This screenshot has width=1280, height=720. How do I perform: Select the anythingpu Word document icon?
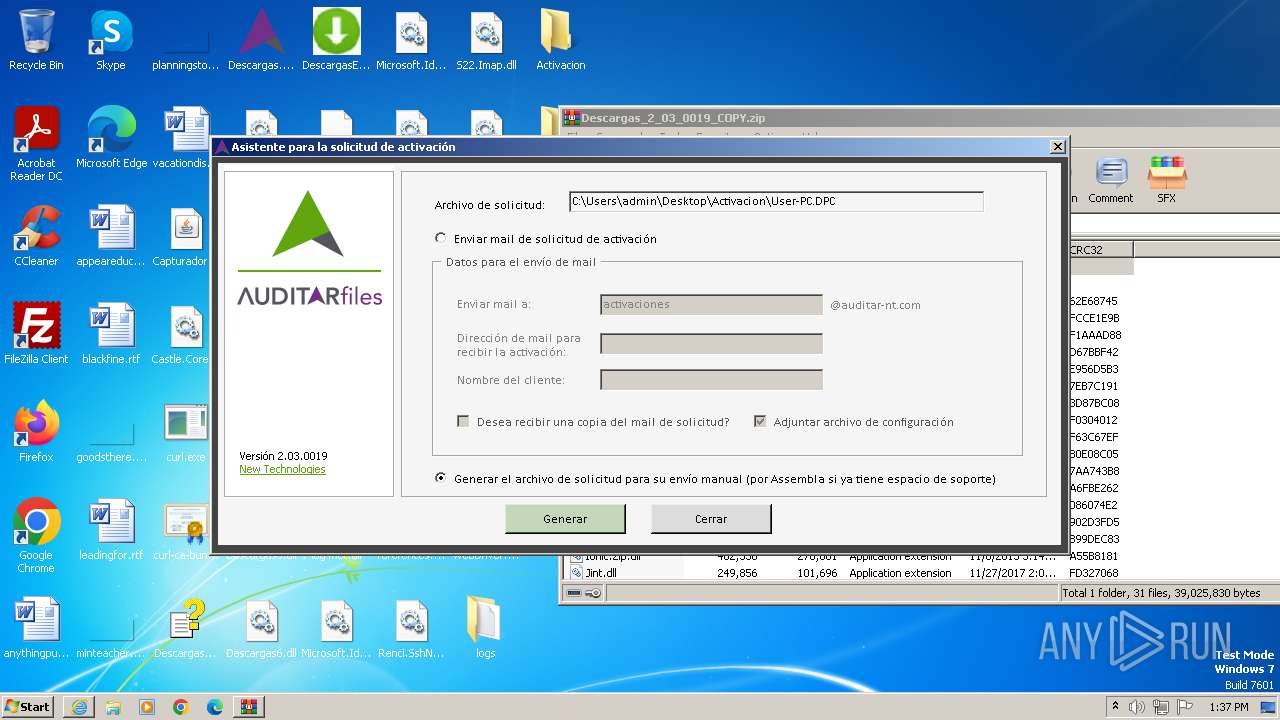point(36,628)
